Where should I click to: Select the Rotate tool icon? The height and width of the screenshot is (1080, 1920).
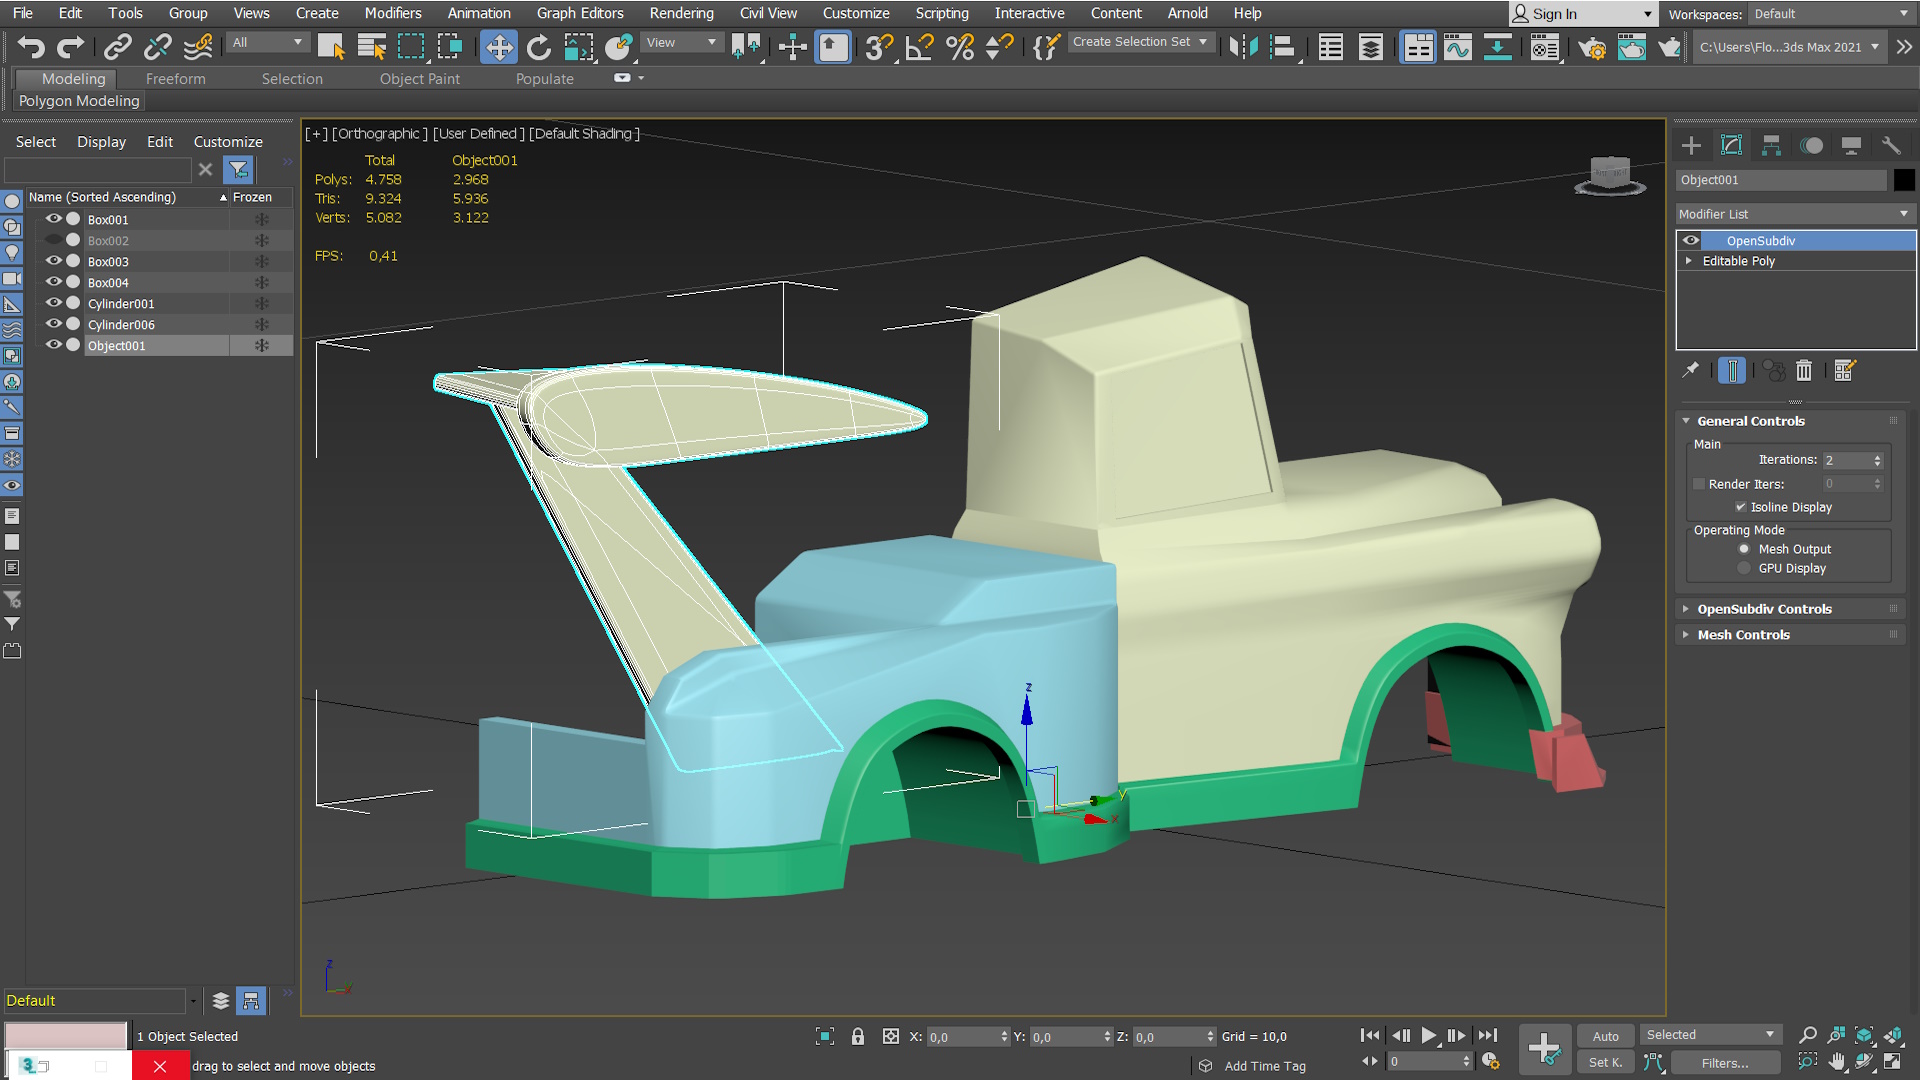(x=539, y=47)
